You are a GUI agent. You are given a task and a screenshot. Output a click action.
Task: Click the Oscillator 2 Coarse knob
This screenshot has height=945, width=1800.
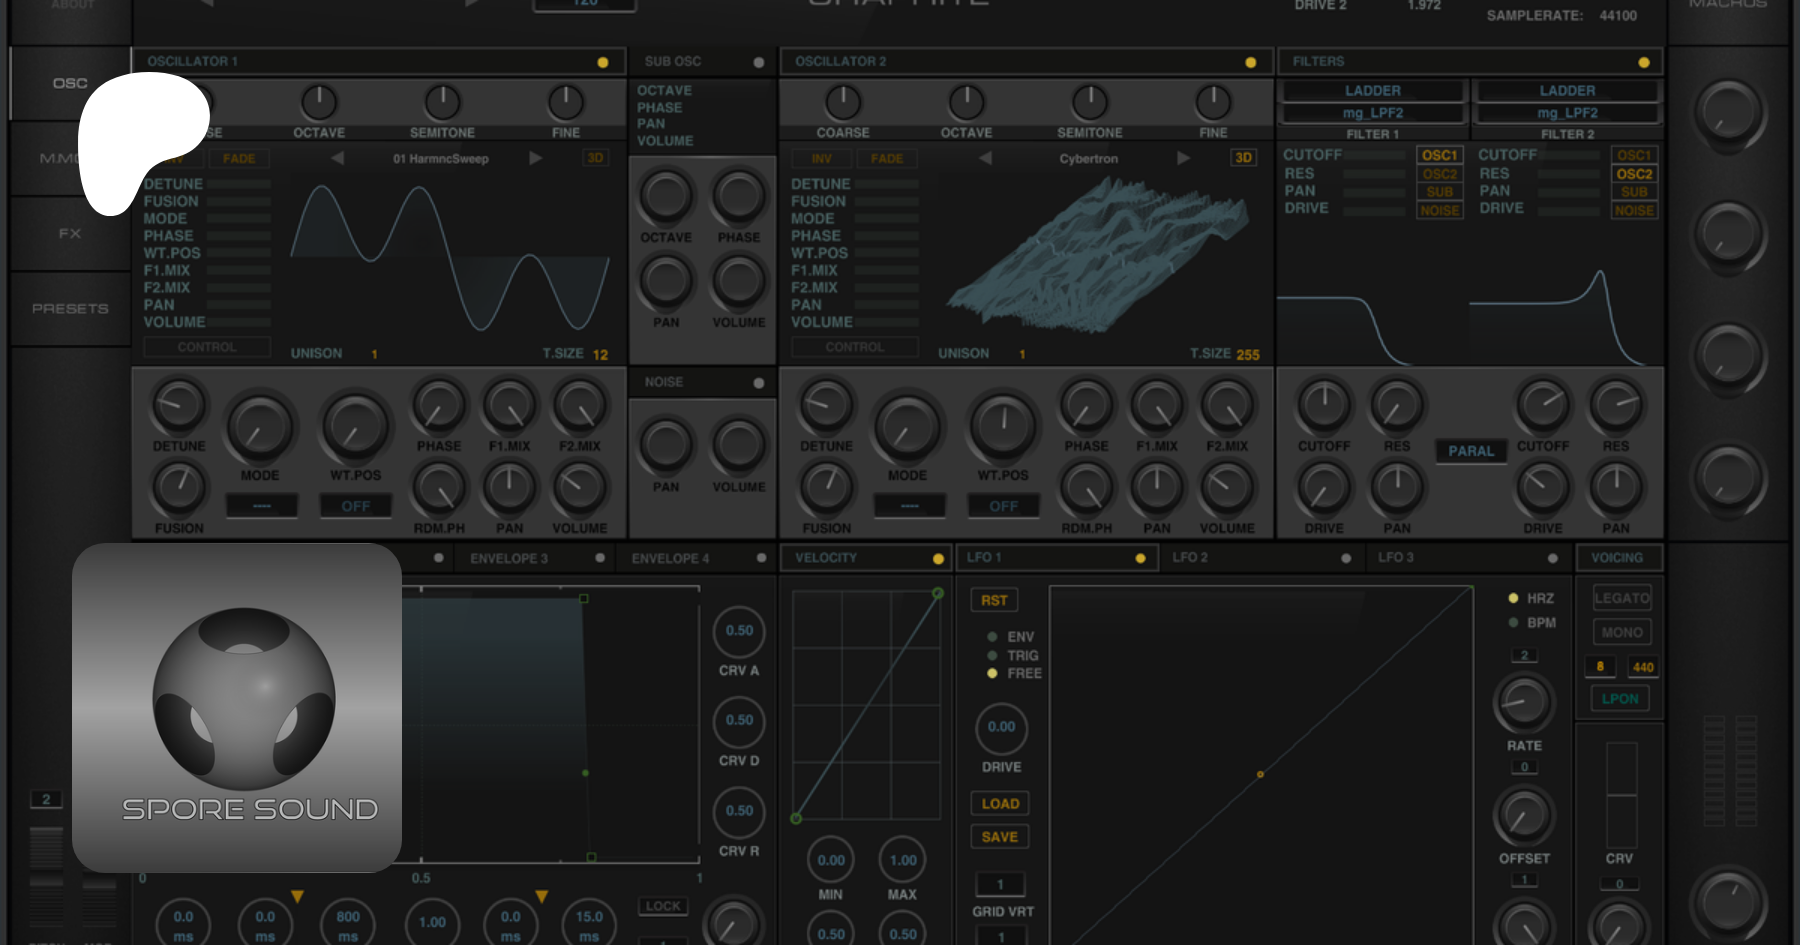[x=842, y=103]
